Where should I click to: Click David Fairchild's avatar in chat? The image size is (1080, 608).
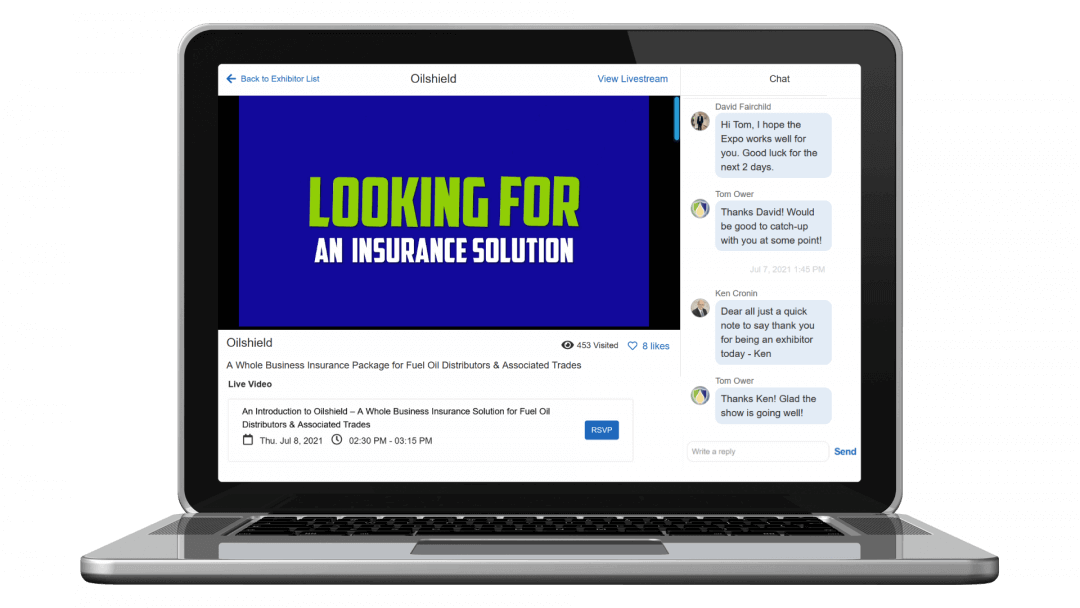[700, 121]
